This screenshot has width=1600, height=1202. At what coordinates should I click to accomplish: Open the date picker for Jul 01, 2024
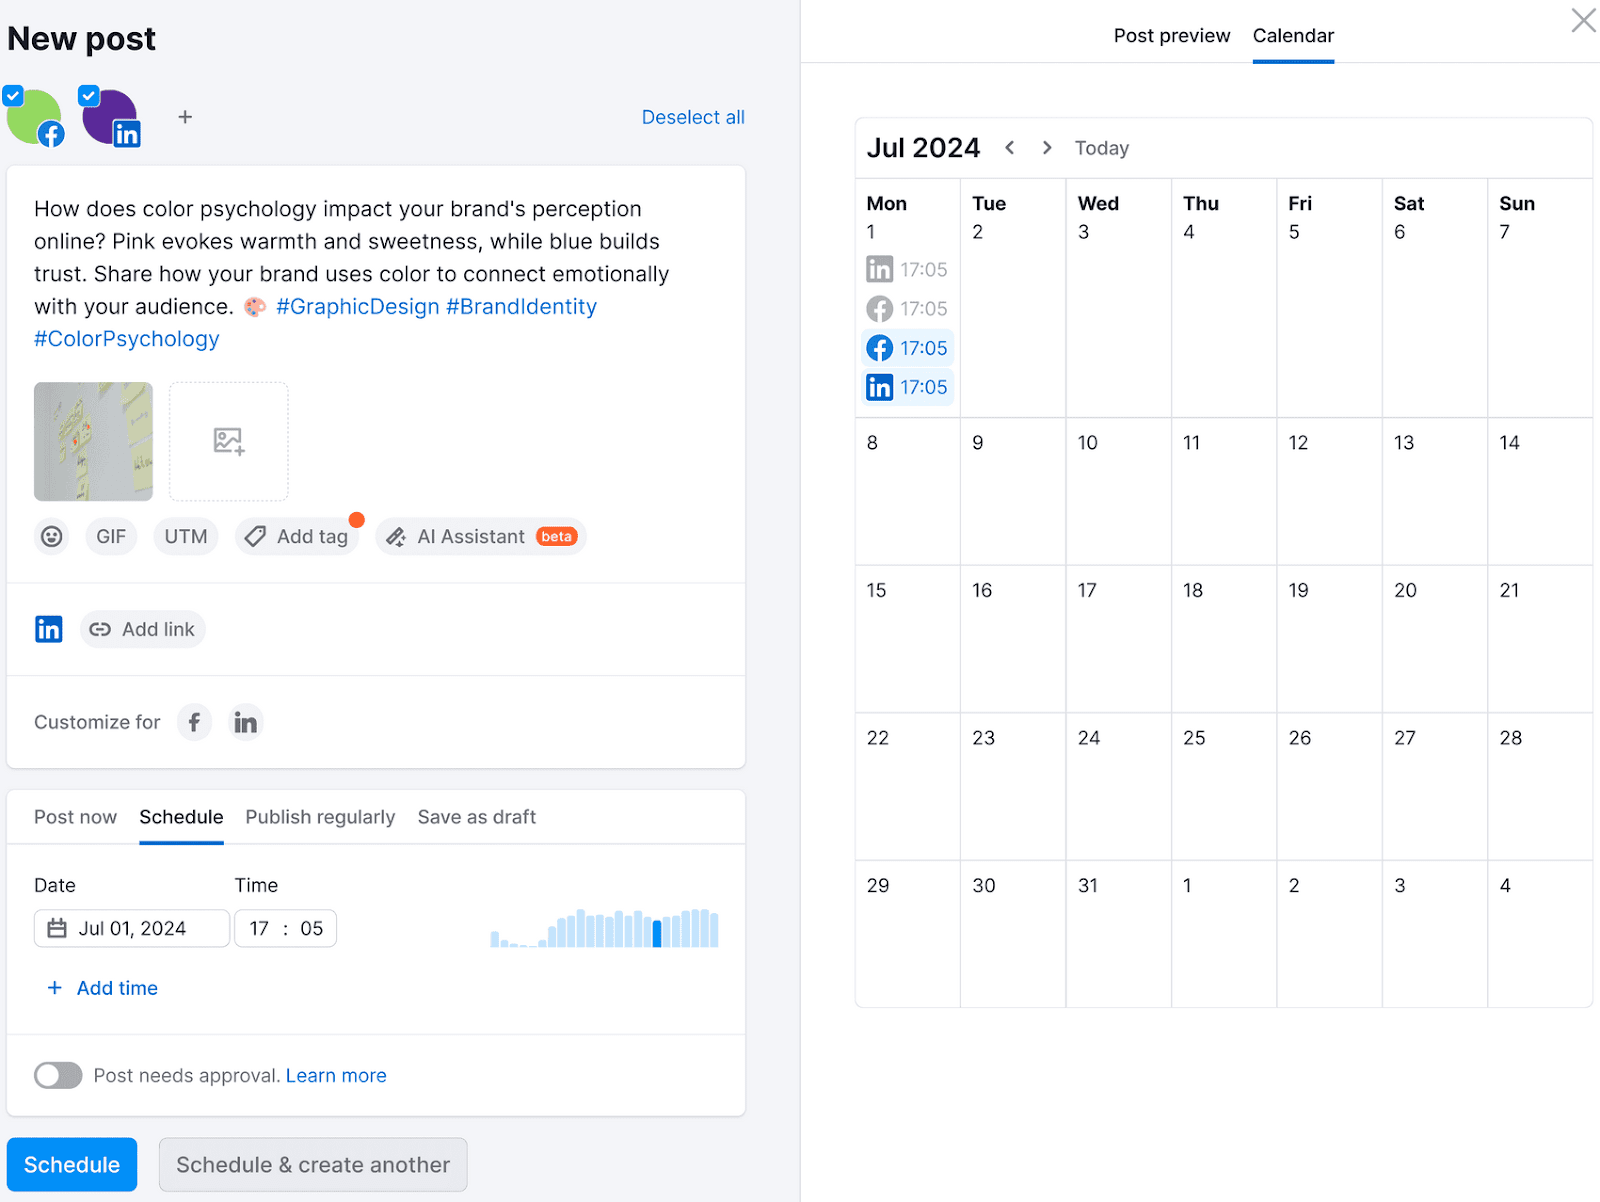(x=131, y=928)
